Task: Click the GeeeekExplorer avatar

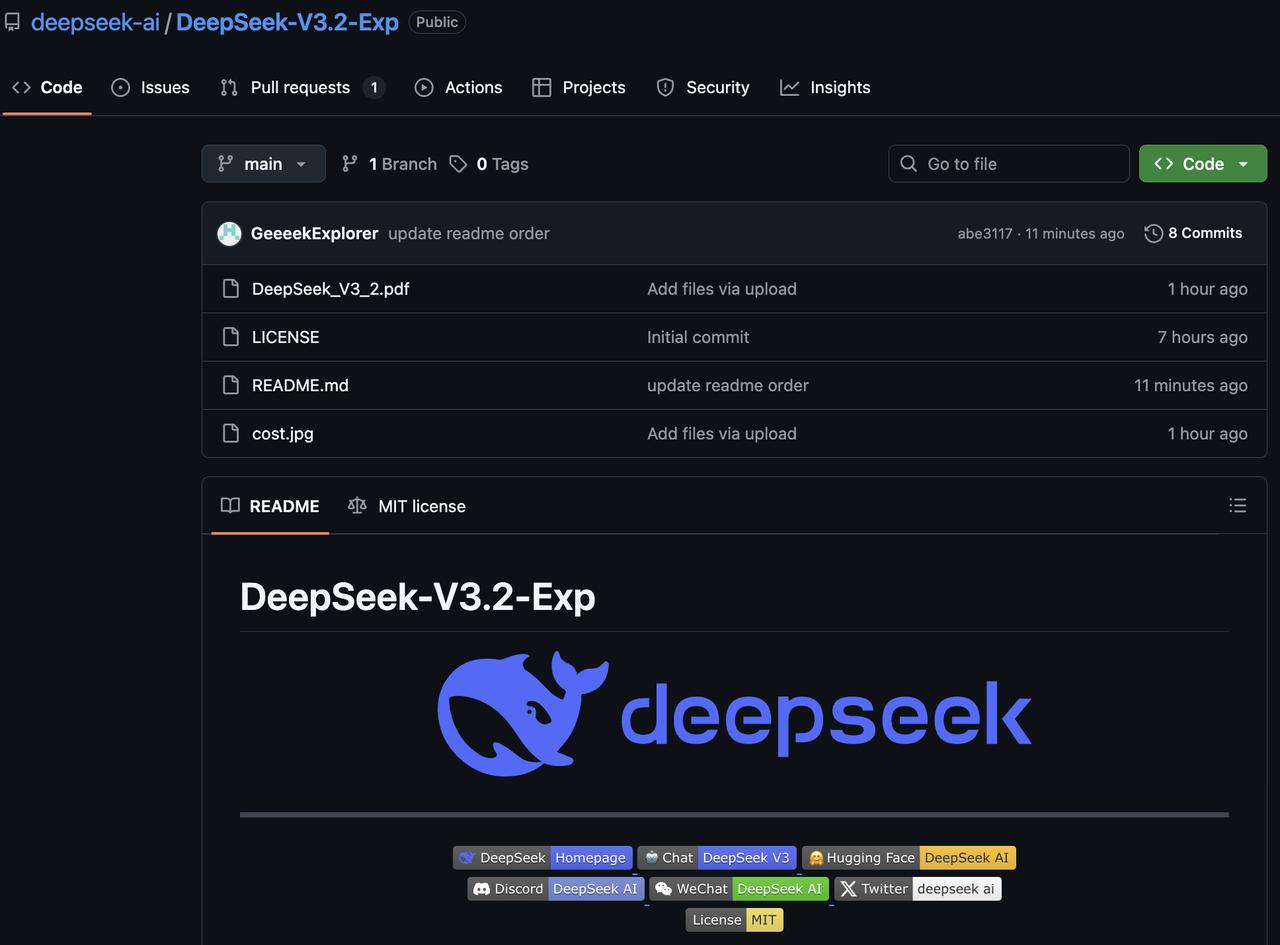Action: pyautogui.click(x=229, y=233)
